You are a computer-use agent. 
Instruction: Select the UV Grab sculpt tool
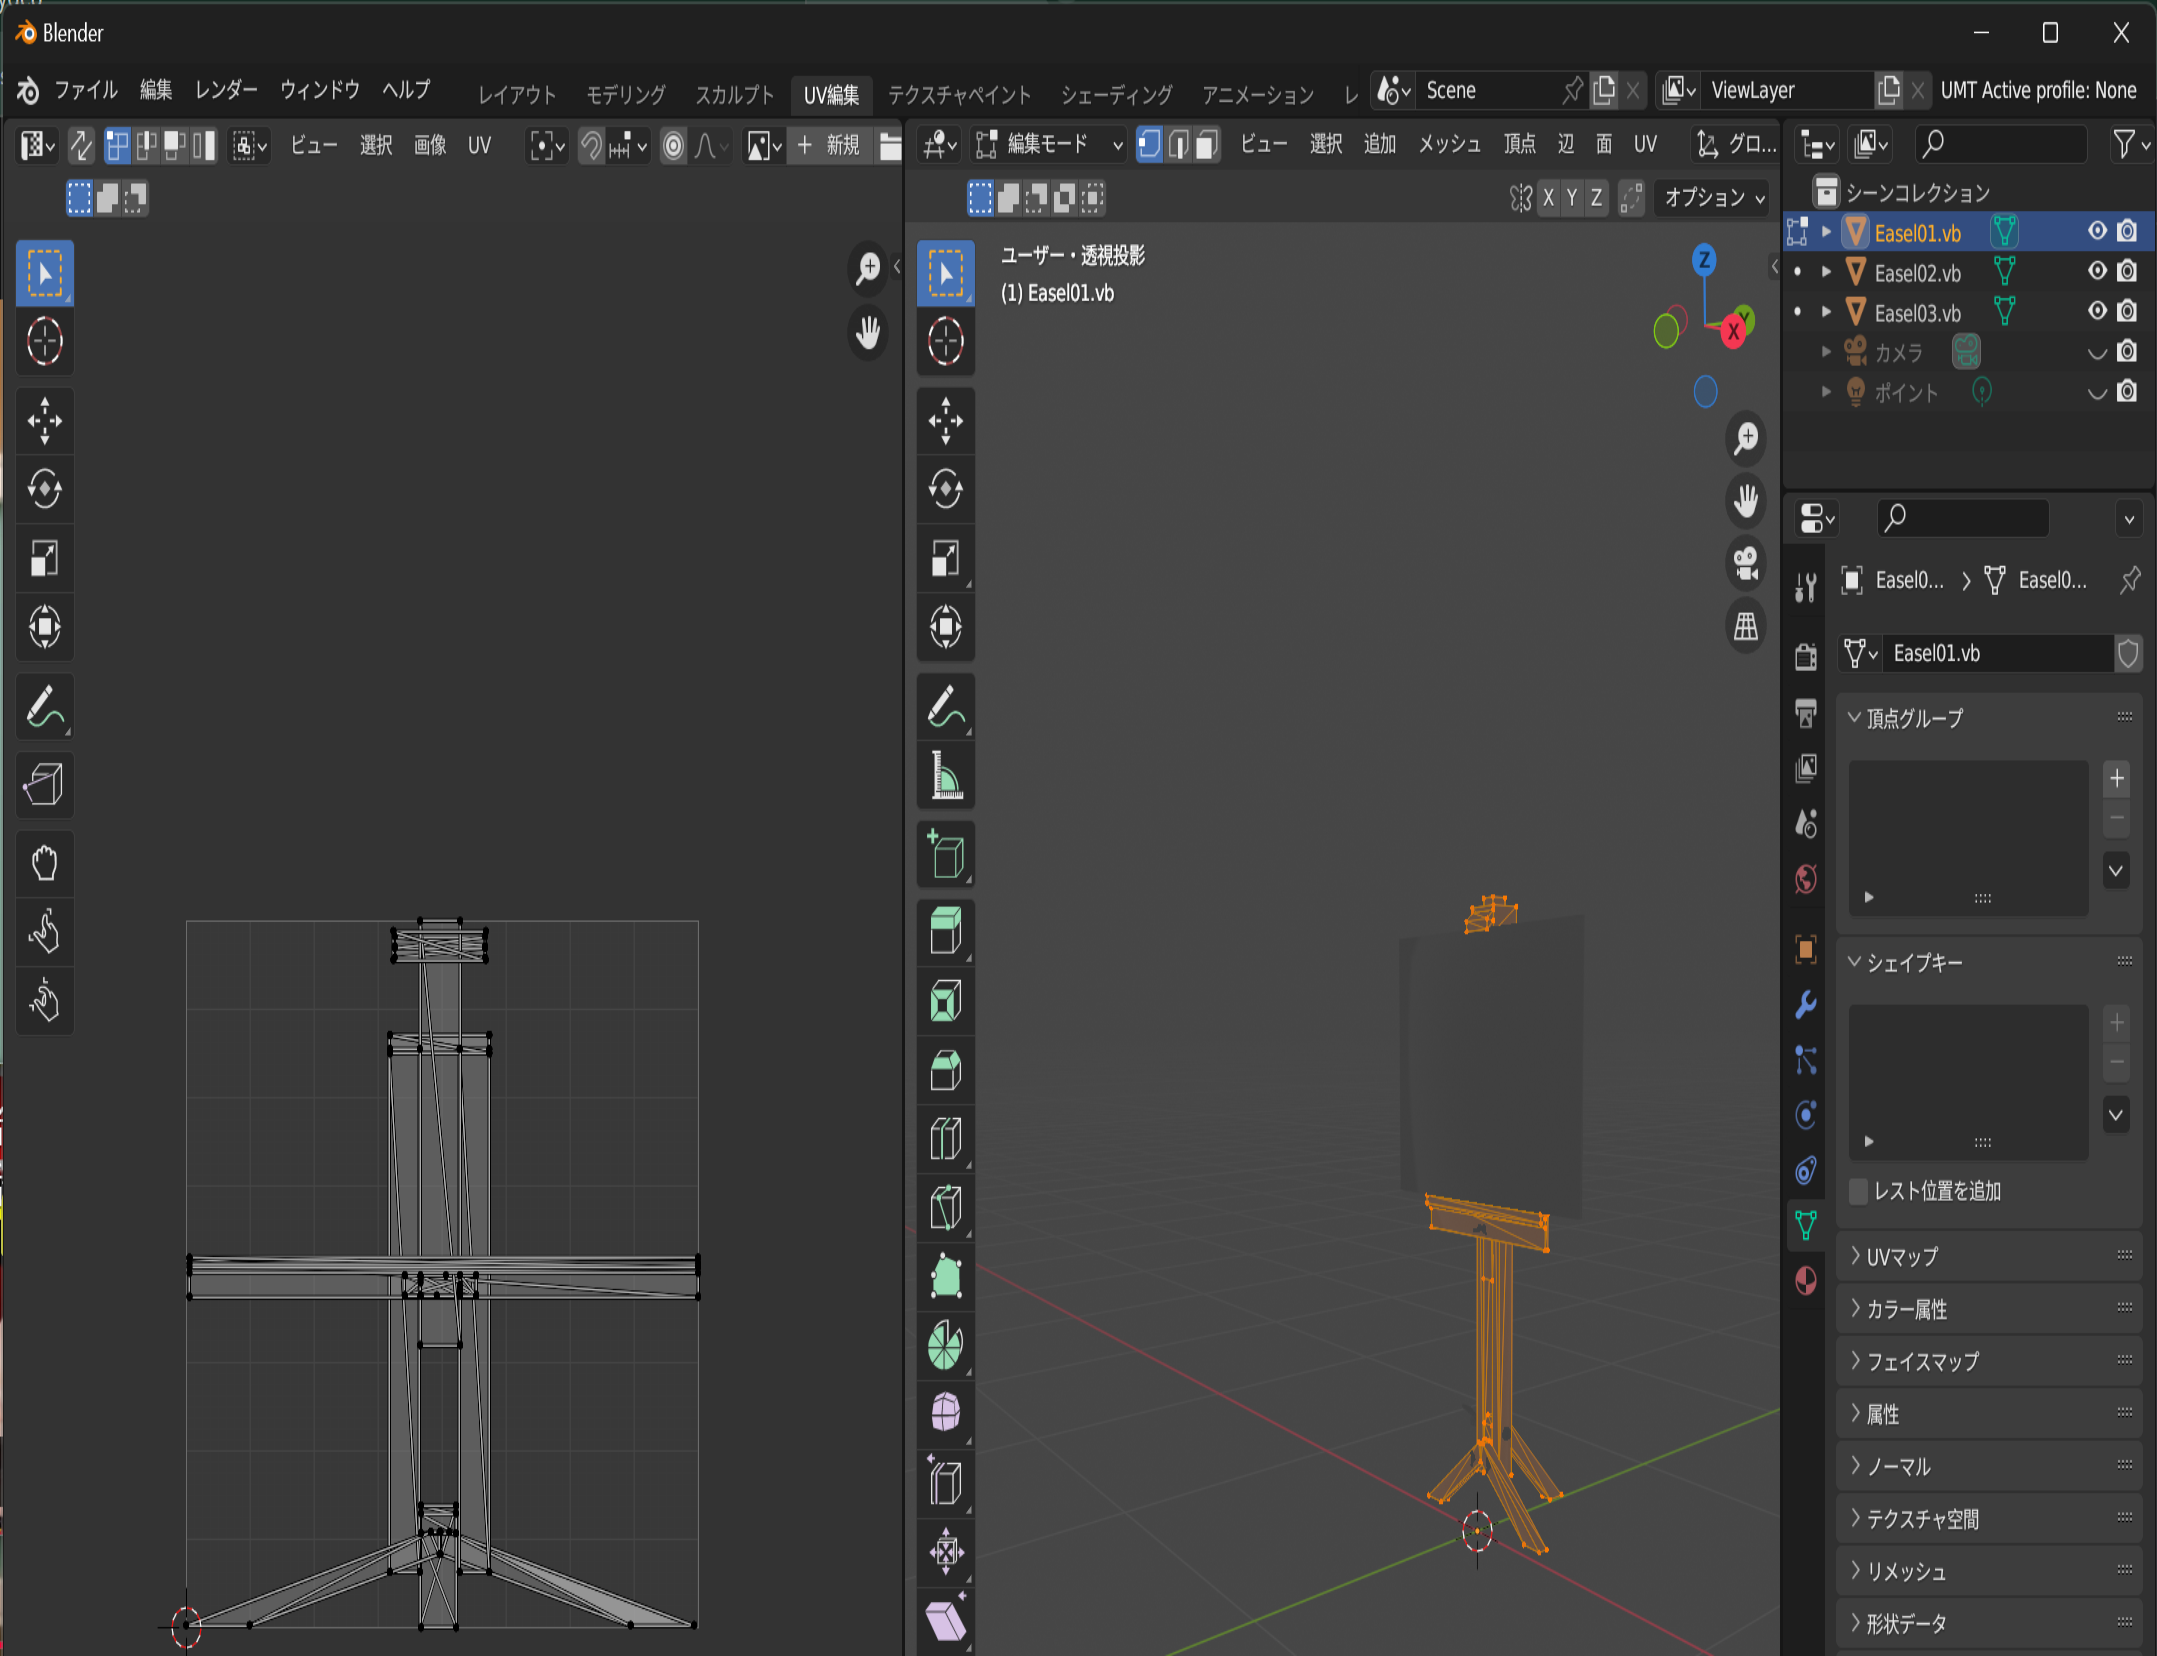pos(45,863)
